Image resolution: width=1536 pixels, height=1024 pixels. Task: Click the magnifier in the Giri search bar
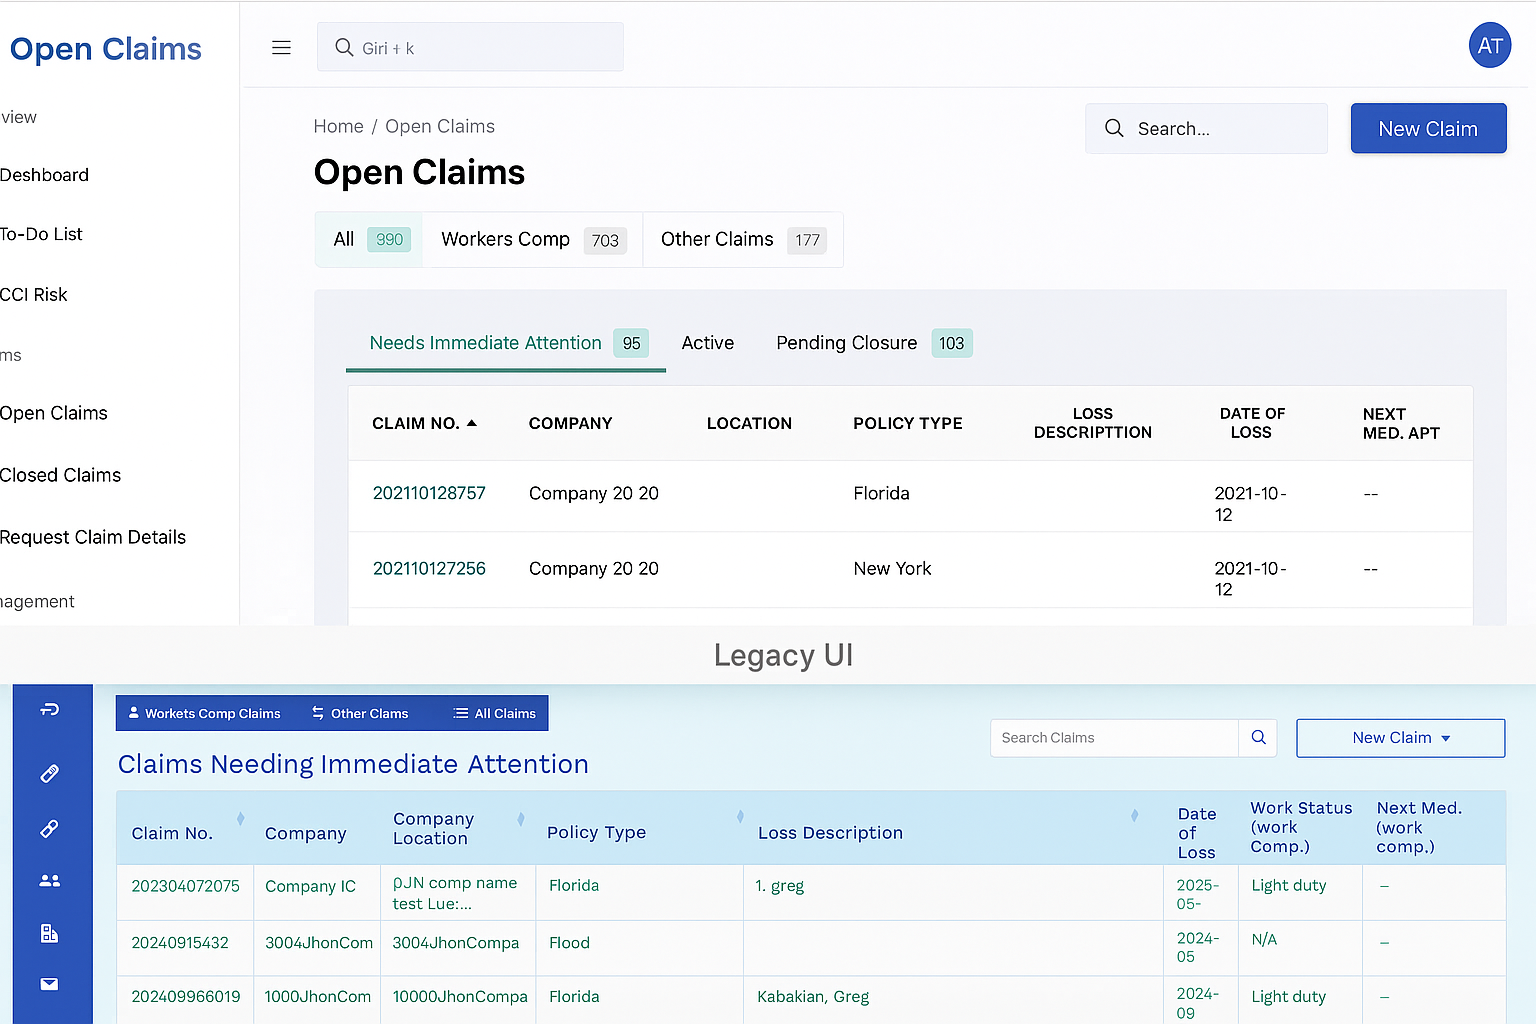pos(343,47)
